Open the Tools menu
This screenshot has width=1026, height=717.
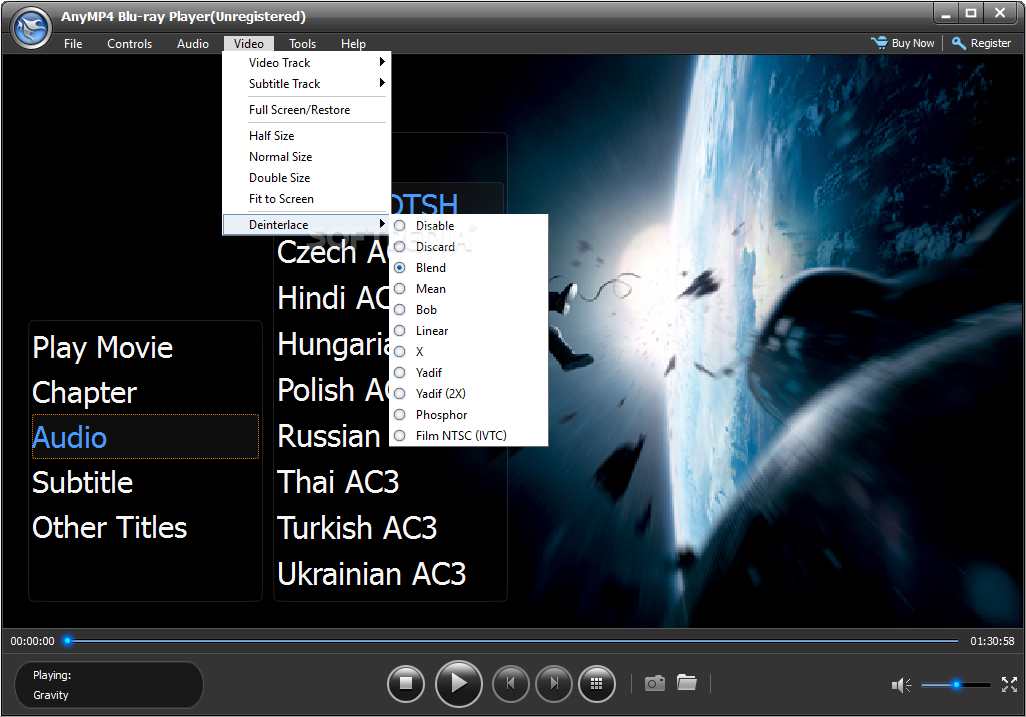coord(302,43)
